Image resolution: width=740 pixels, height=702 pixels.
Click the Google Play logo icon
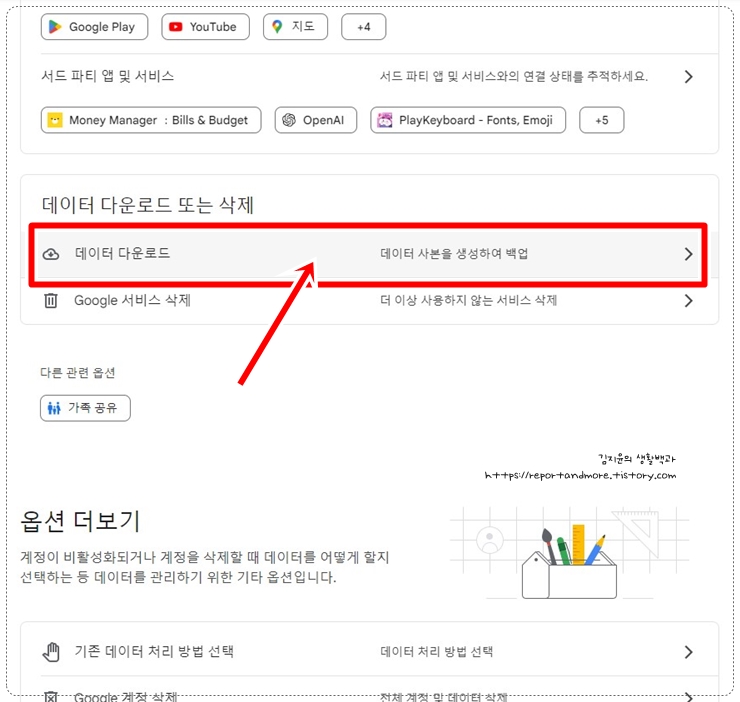tap(55, 27)
